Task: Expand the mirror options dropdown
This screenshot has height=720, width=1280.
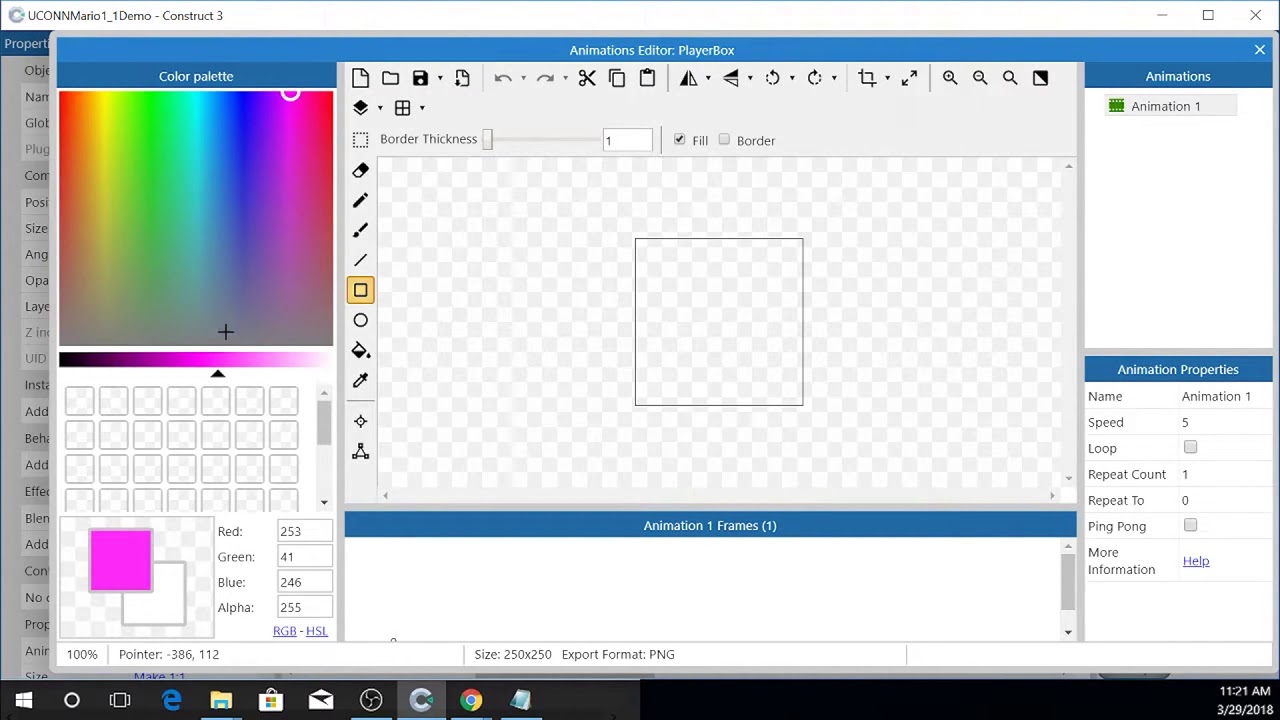Action: tap(708, 79)
